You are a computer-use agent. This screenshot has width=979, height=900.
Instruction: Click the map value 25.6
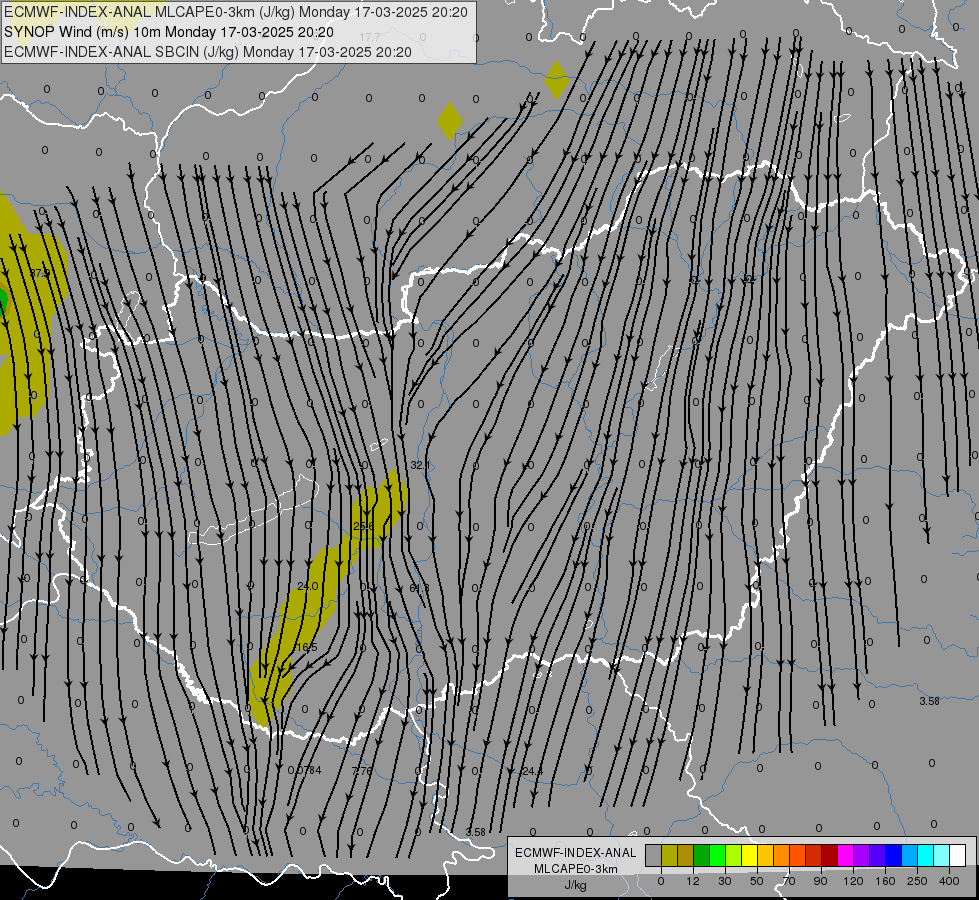click(x=363, y=526)
